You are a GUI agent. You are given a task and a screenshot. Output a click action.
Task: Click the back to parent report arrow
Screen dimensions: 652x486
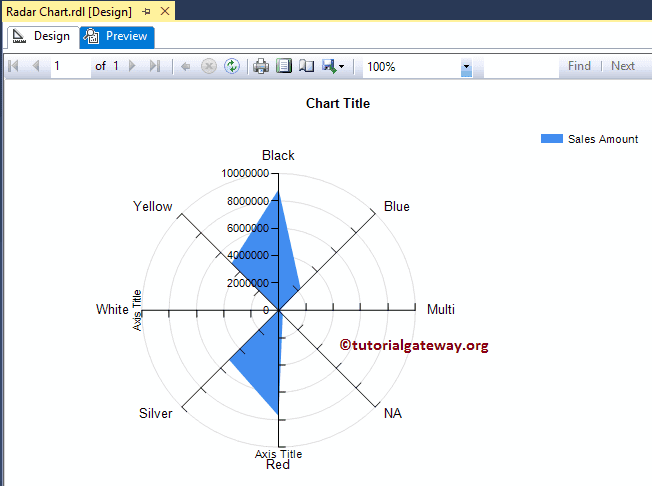pyautogui.click(x=185, y=66)
